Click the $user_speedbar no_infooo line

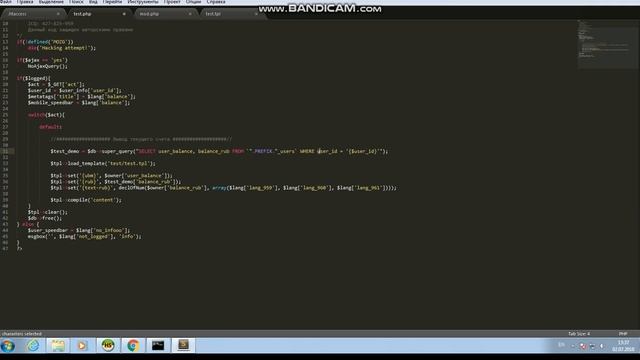tap(79, 230)
